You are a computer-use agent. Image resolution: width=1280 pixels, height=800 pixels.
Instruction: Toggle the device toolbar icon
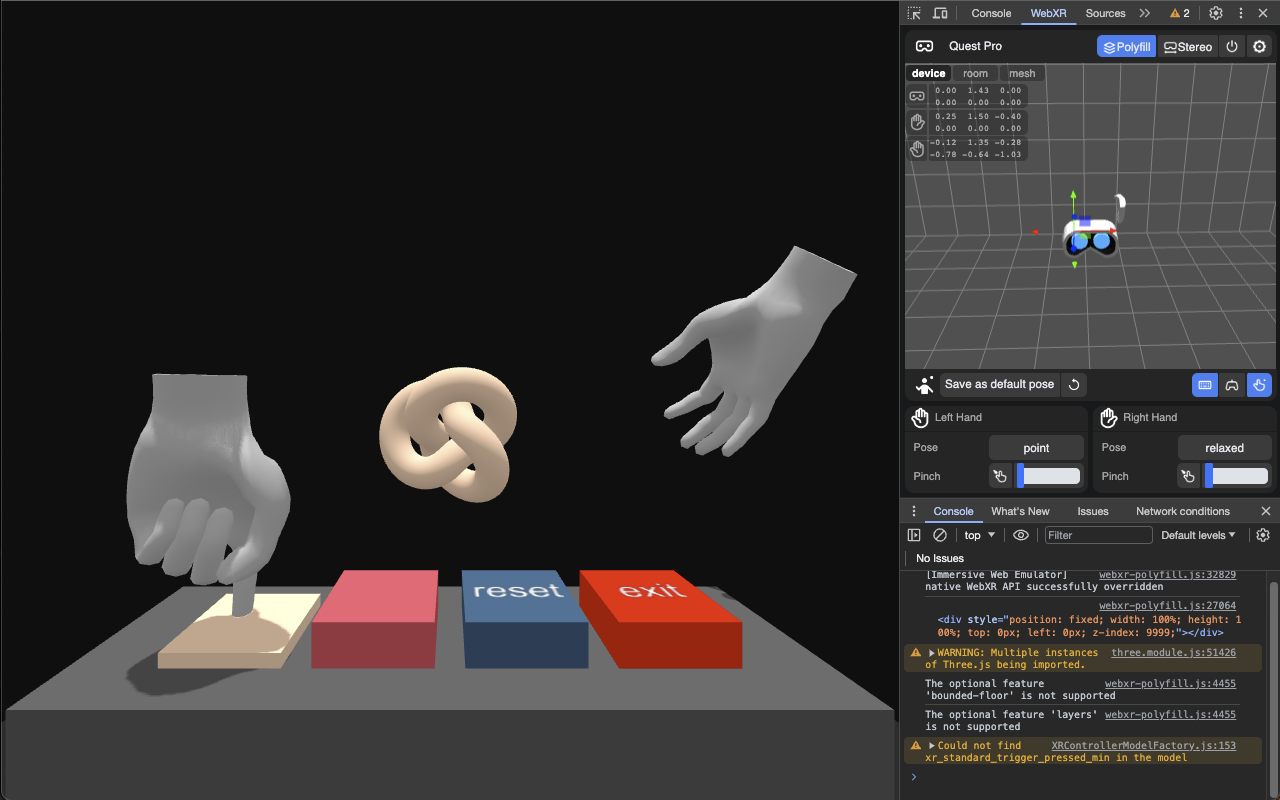[x=939, y=13]
